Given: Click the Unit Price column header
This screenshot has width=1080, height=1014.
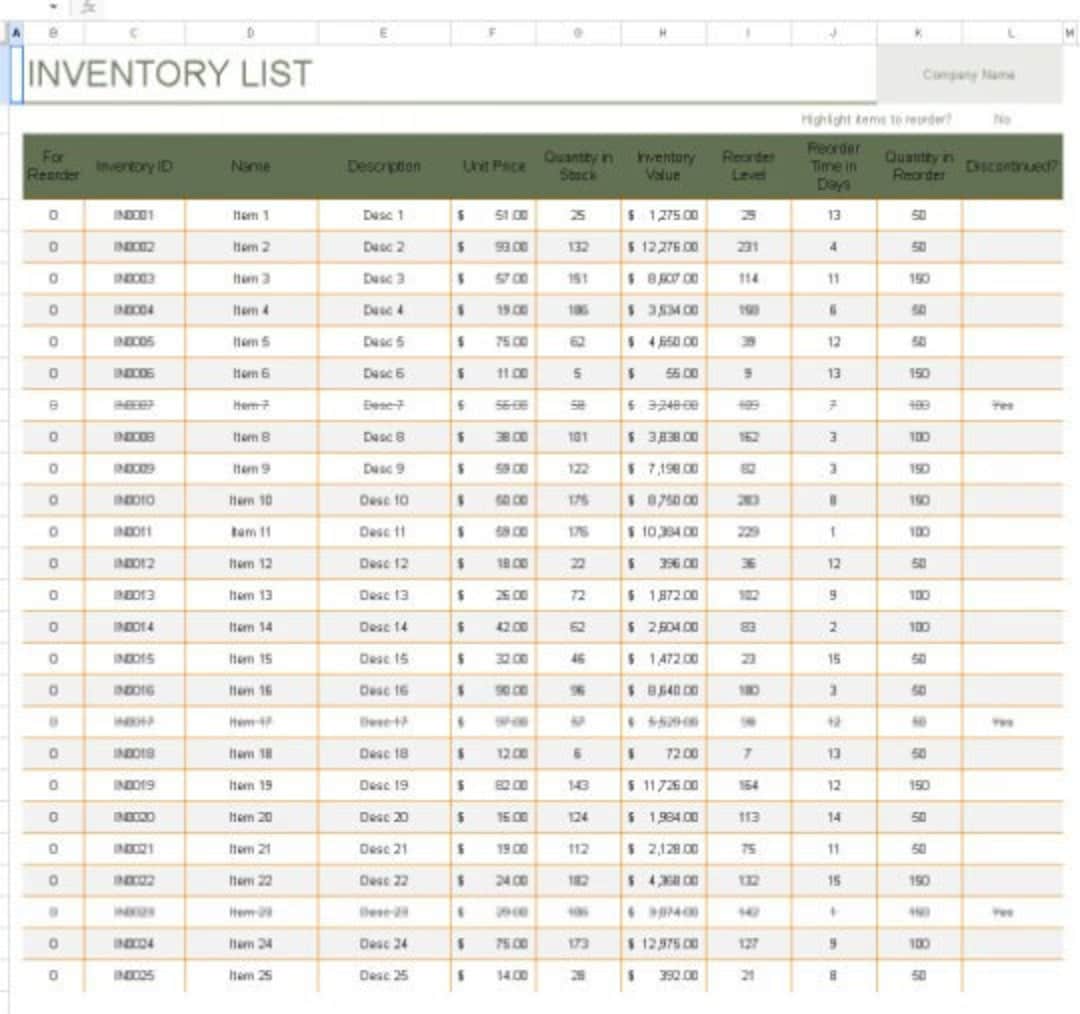Looking at the screenshot, I should (493, 167).
